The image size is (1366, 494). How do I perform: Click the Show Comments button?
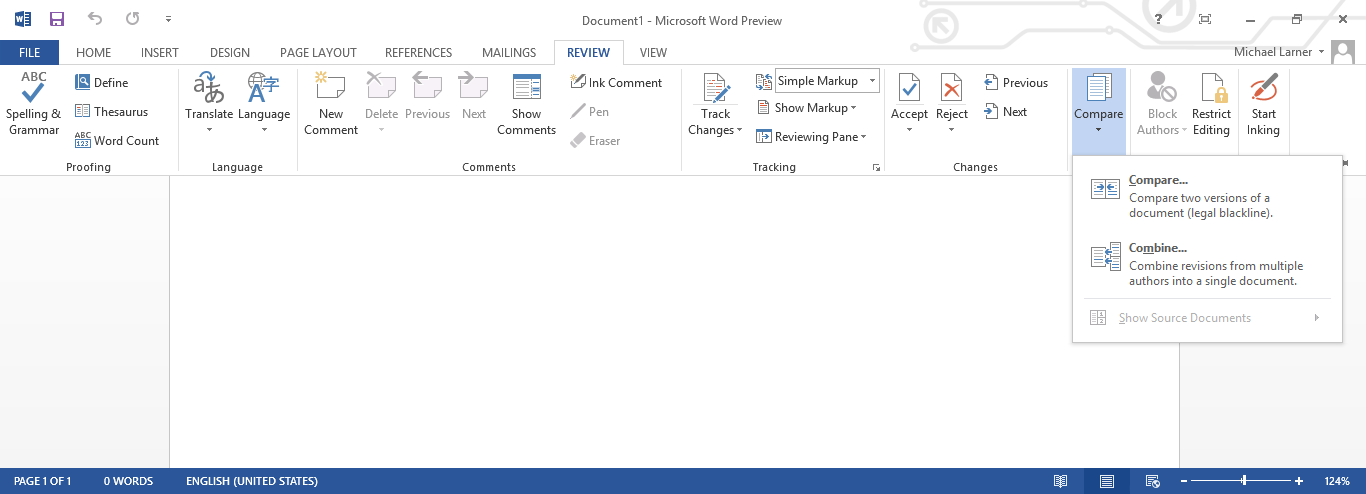(526, 104)
